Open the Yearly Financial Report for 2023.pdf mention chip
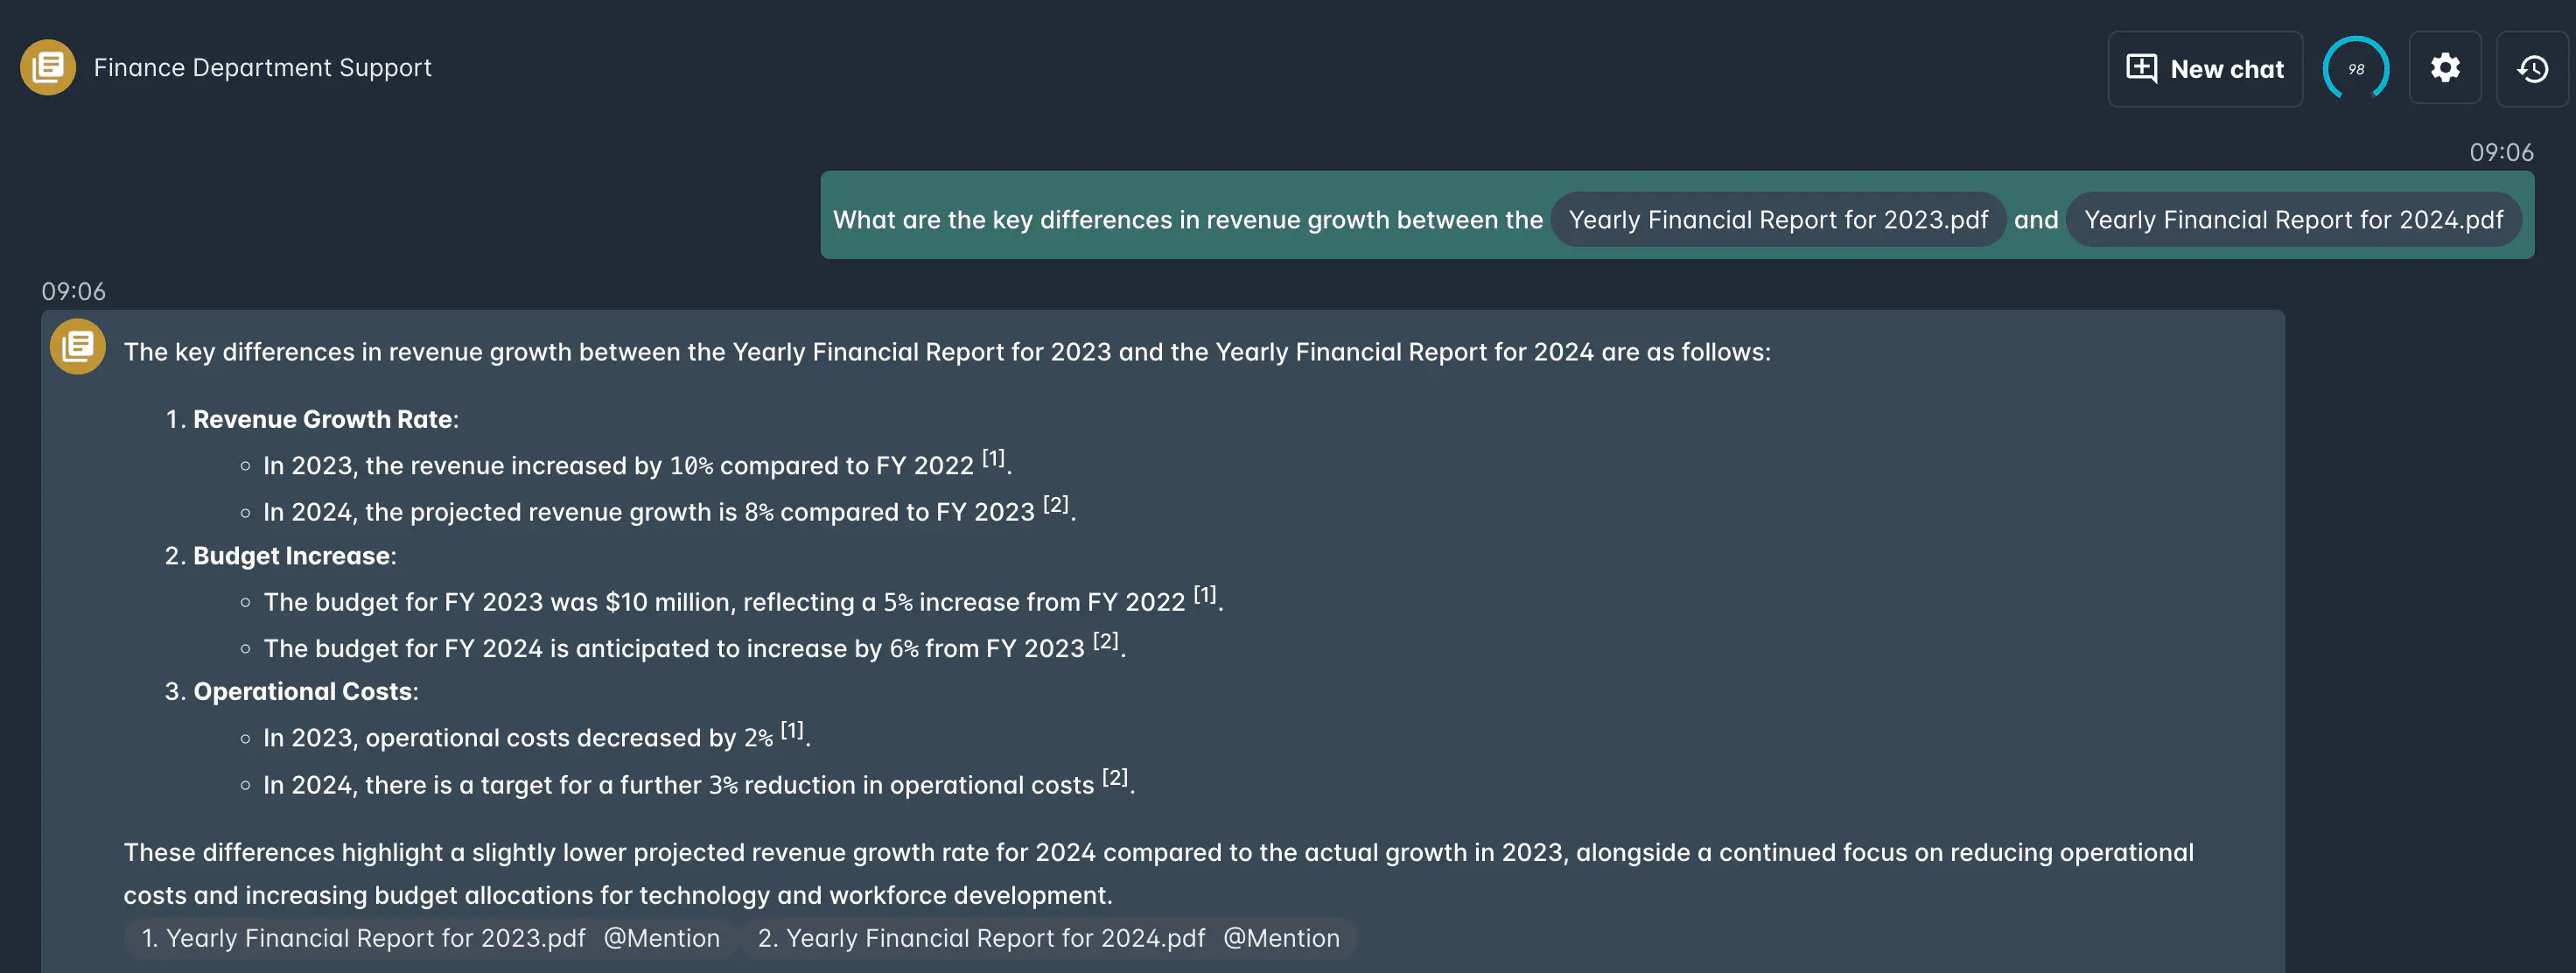The height and width of the screenshot is (973, 2576). pyautogui.click(x=1778, y=220)
